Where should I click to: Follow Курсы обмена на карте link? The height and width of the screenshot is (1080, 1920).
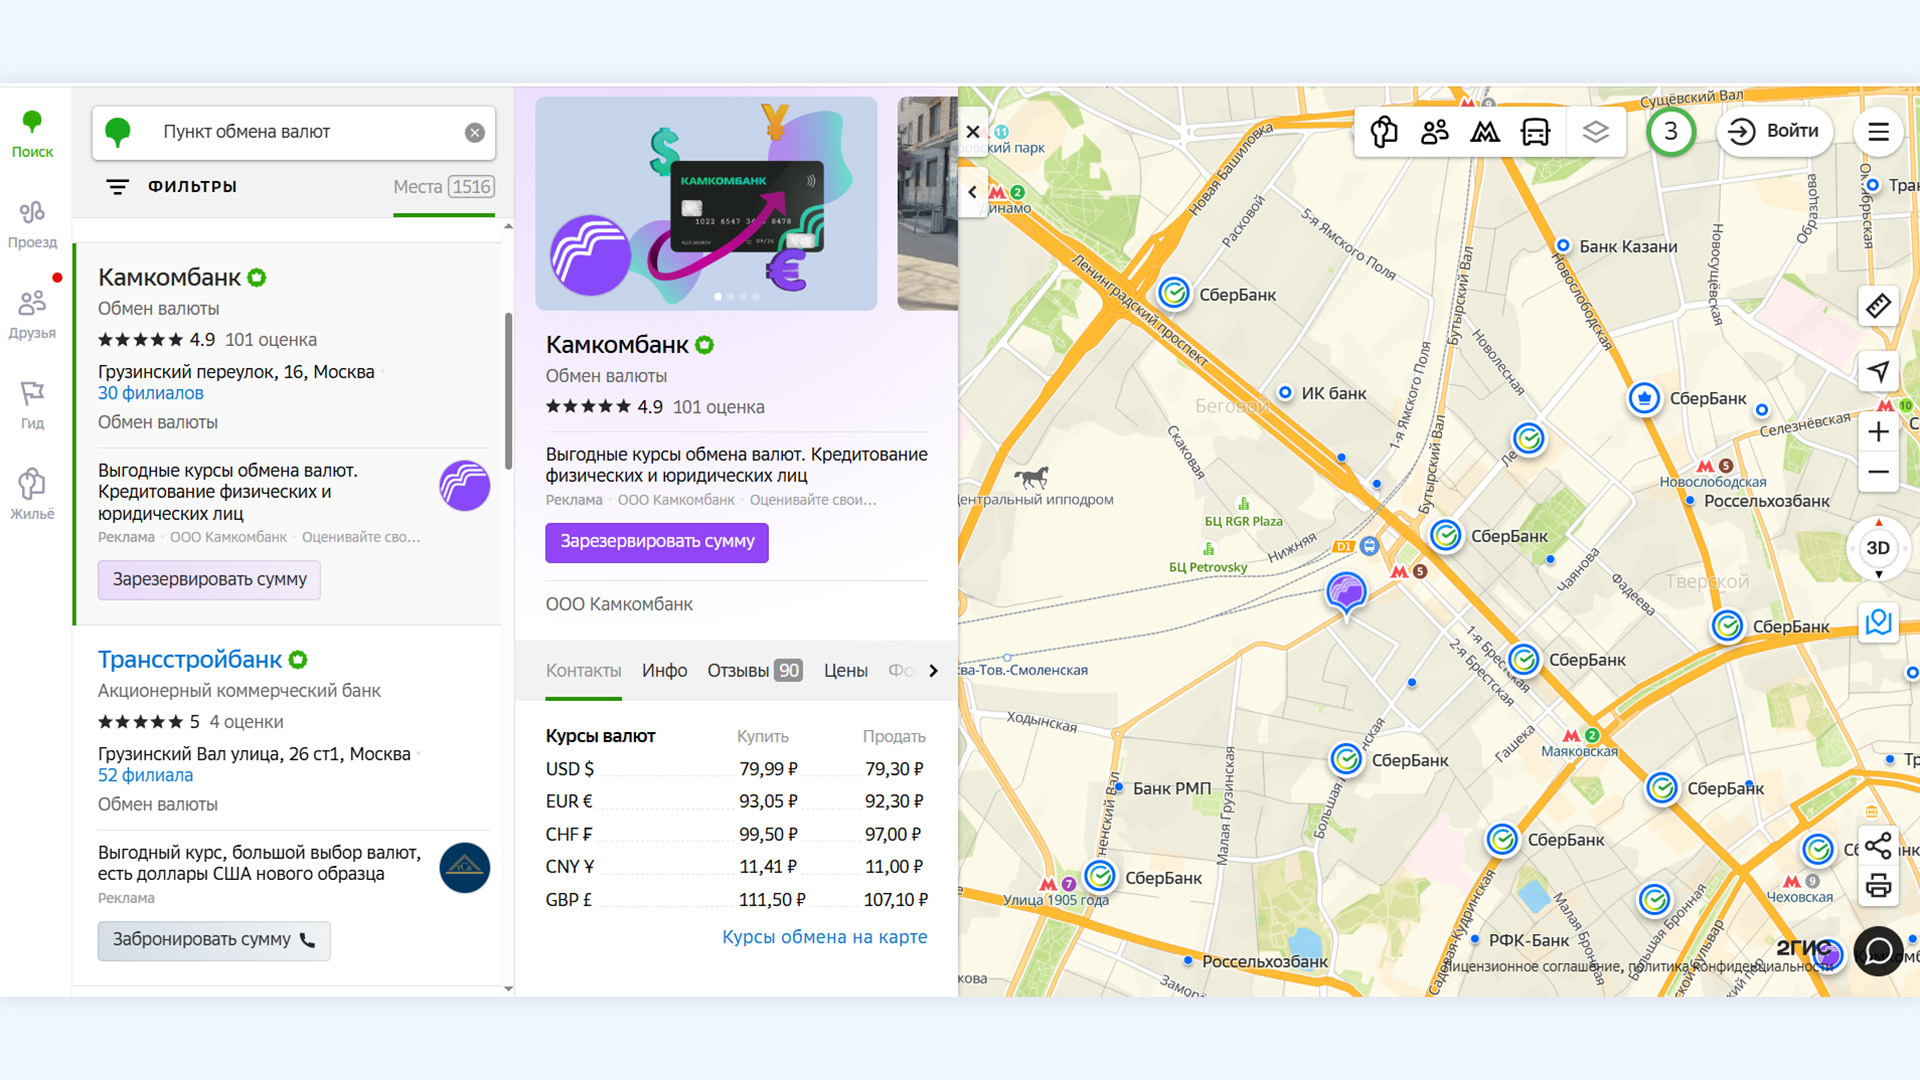click(x=824, y=937)
